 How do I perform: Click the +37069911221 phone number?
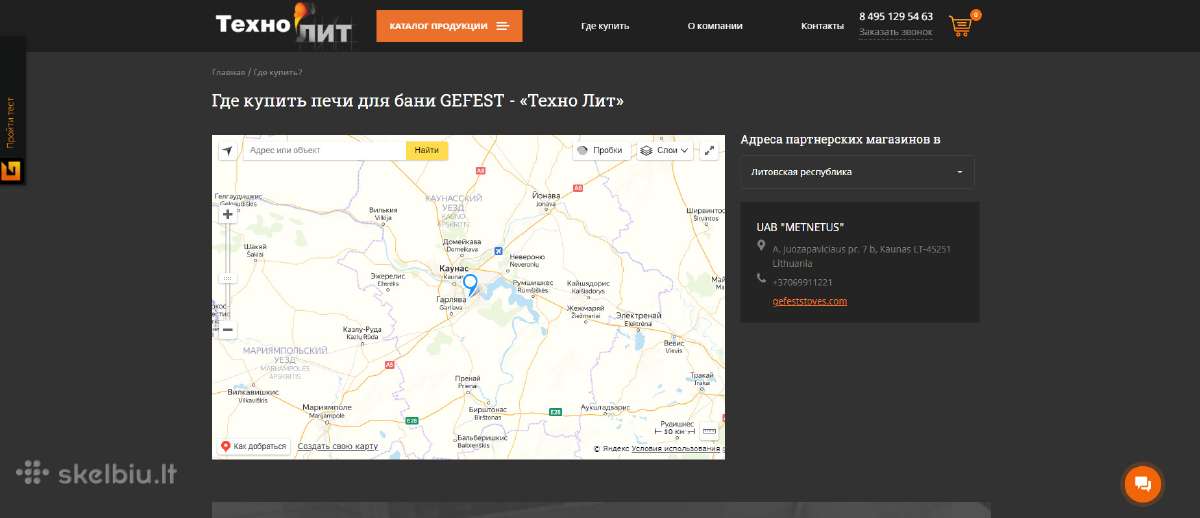pos(802,282)
